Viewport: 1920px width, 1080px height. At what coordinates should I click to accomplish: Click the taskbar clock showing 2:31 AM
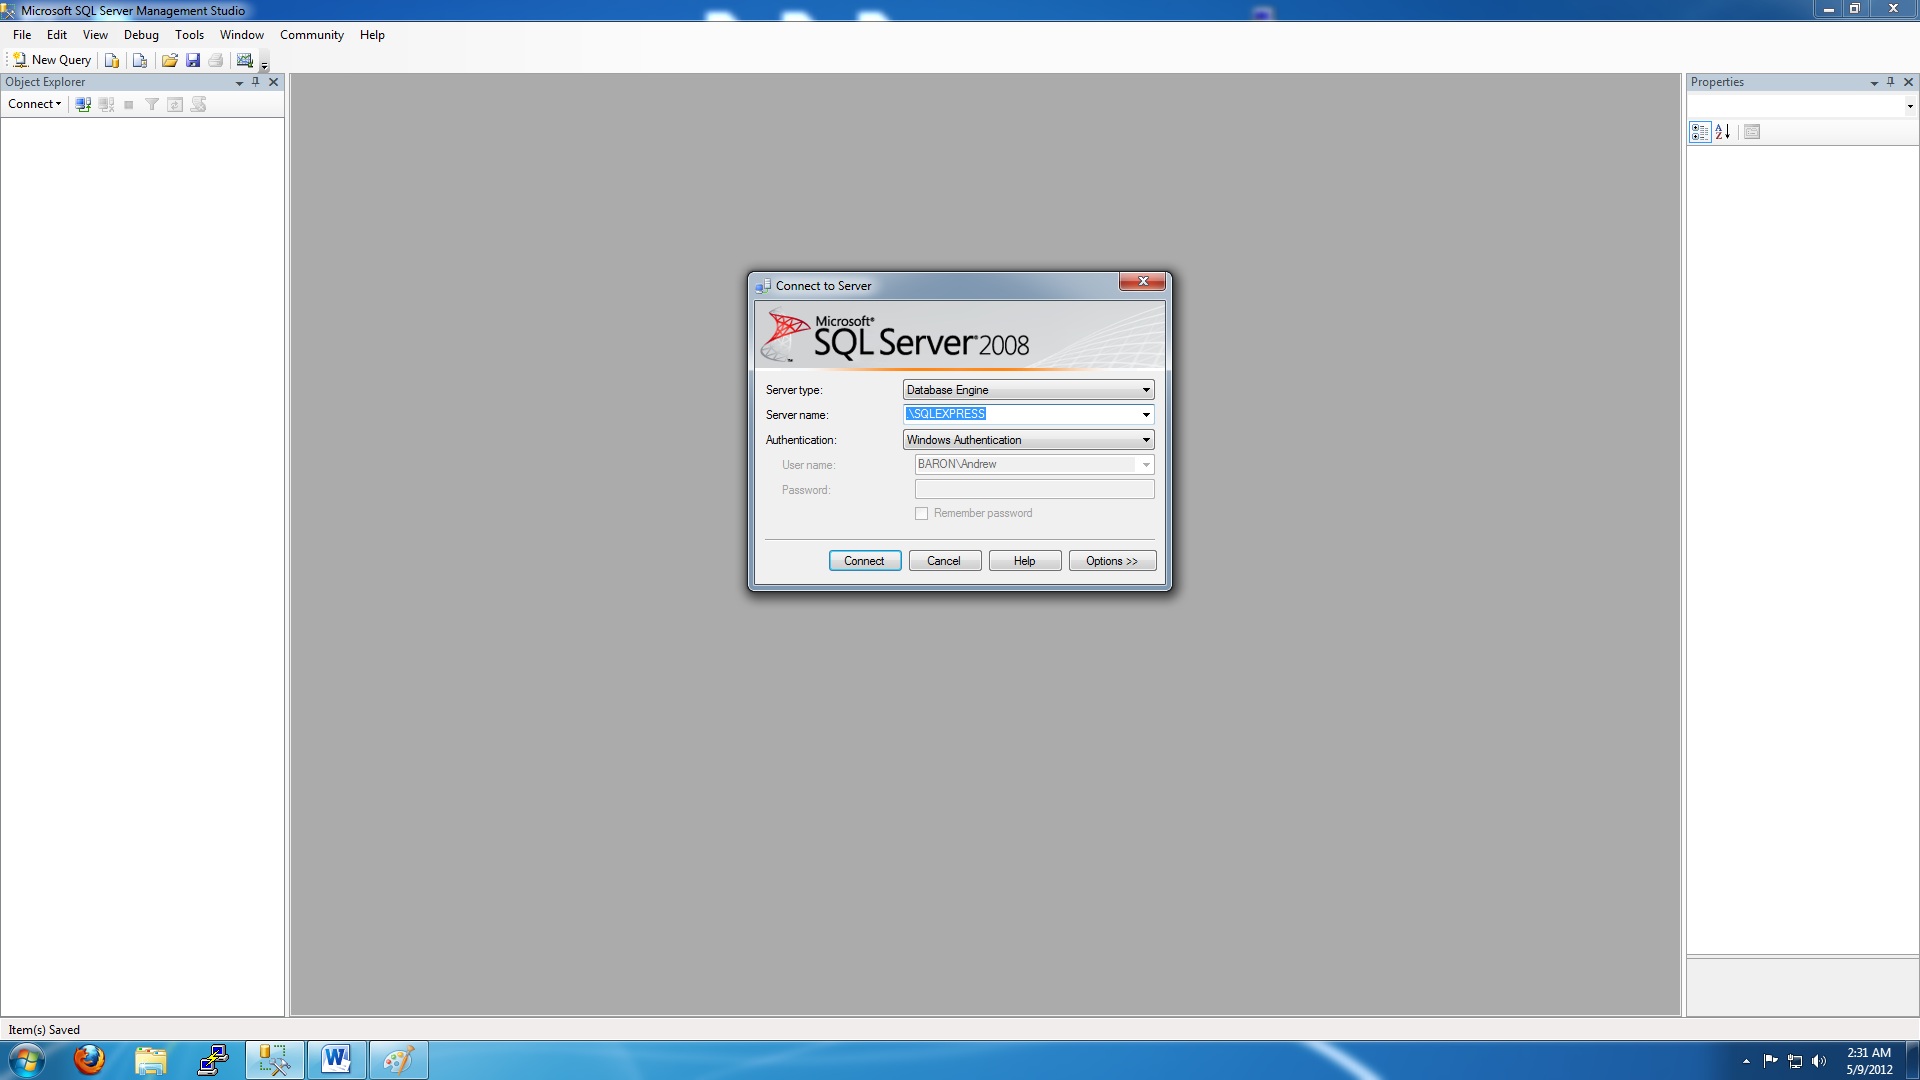(x=1869, y=1061)
